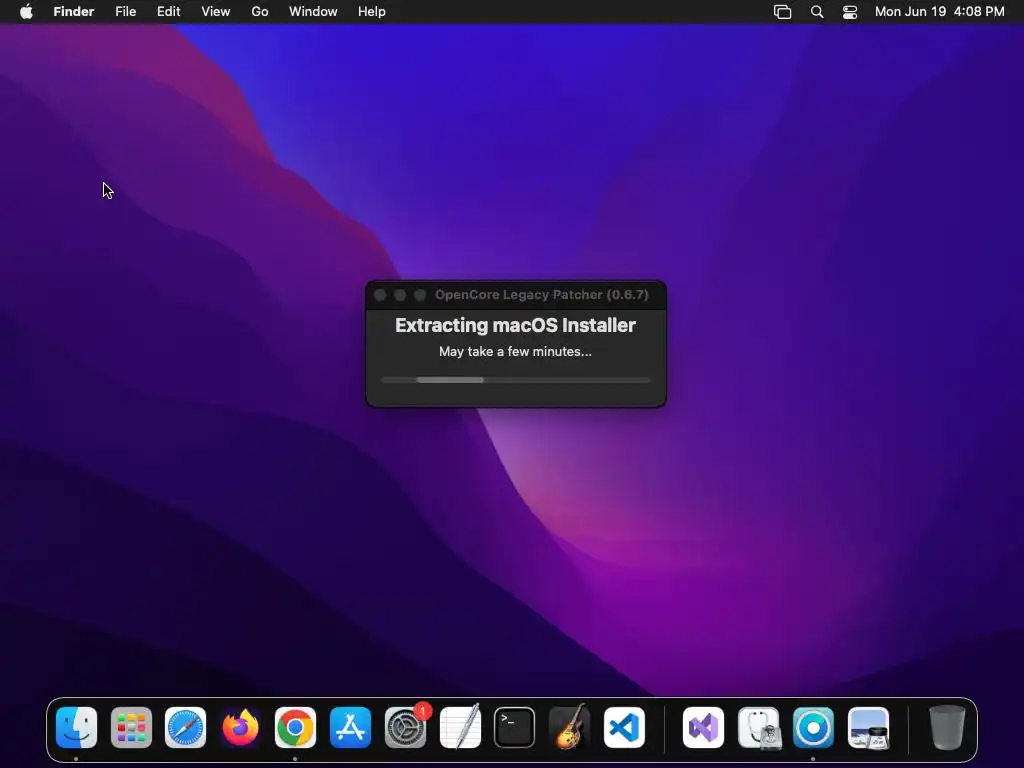Viewport: 1024px width, 768px height.
Task: Click the close button of OpenCore Patcher window
Action: pyautogui.click(x=380, y=295)
